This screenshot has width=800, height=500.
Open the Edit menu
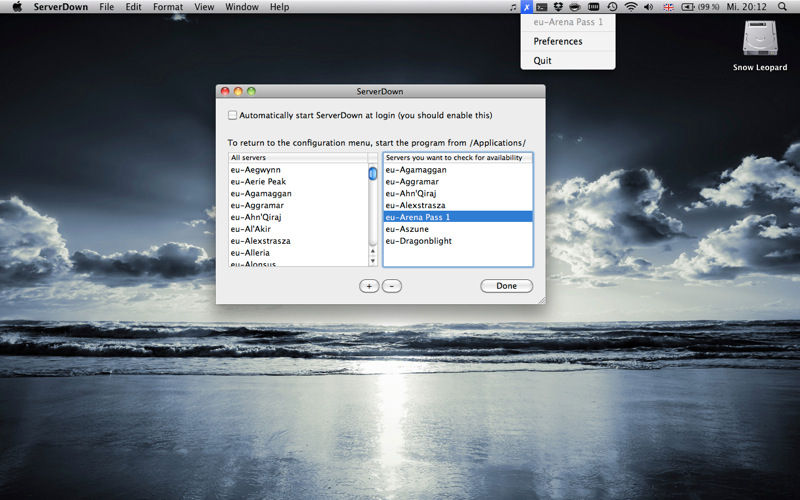coord(133,7)
